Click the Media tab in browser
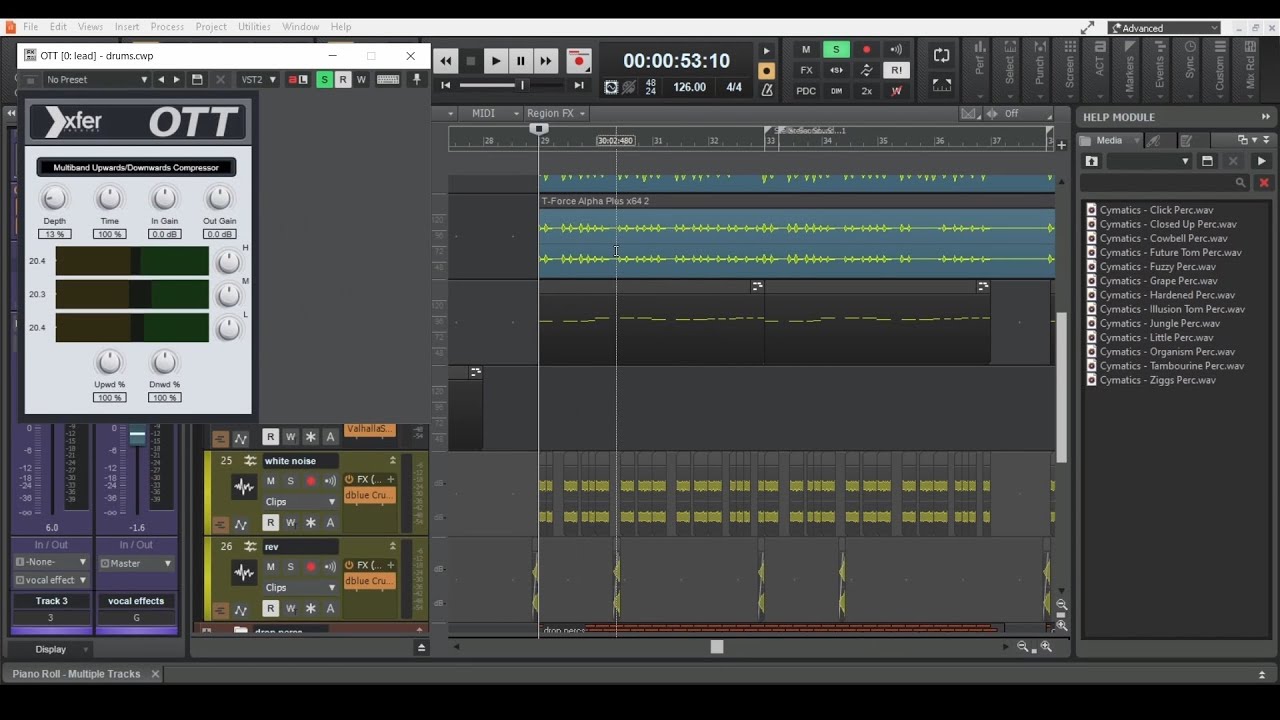The width and height of the screenshot is (1280, 720). (x=1109, y=140)
